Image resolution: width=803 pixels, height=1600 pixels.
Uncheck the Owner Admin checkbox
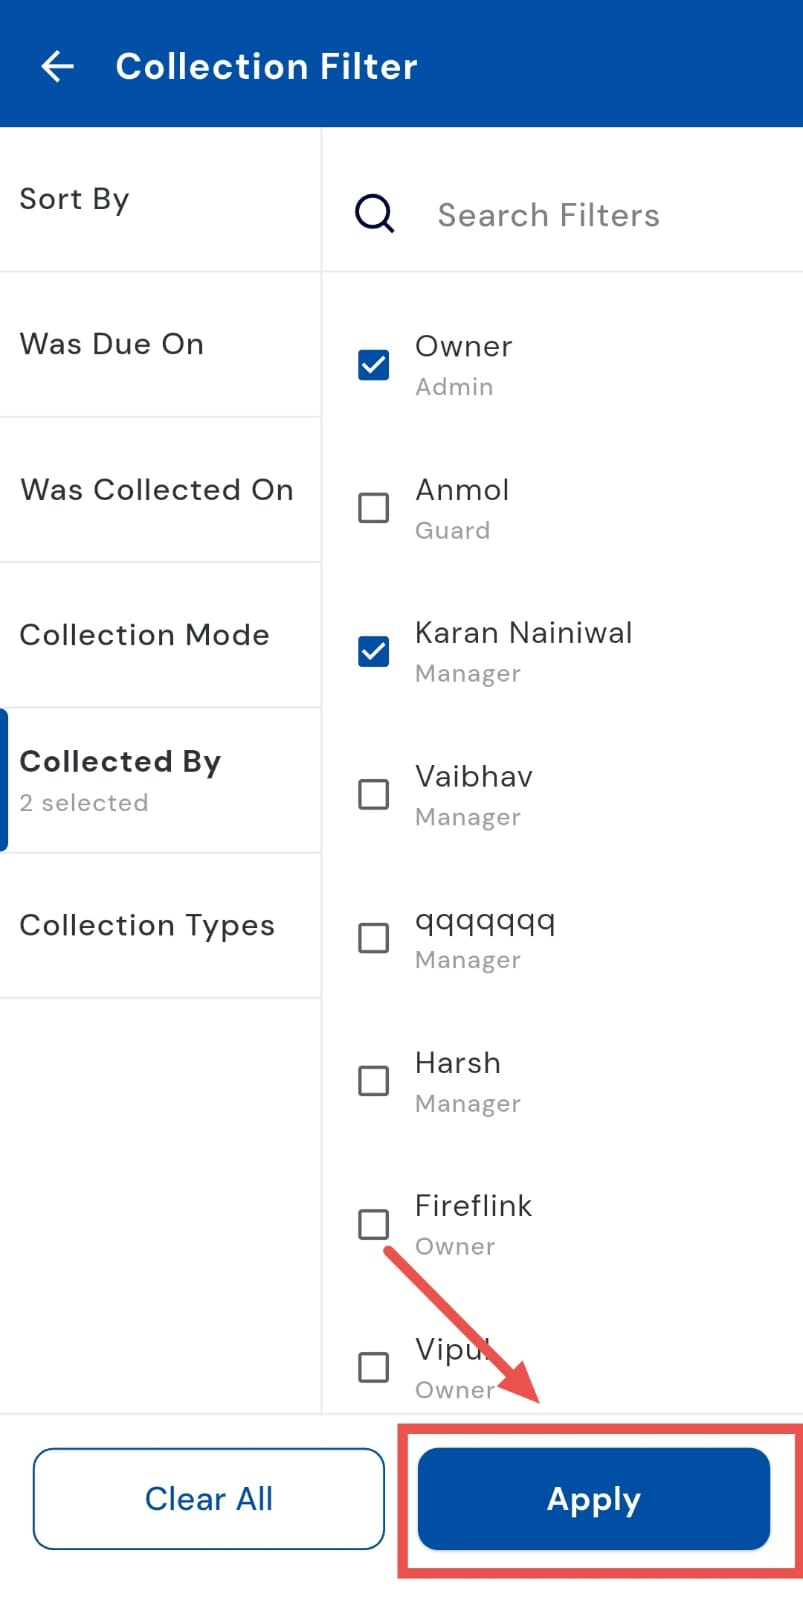[374, 365]
